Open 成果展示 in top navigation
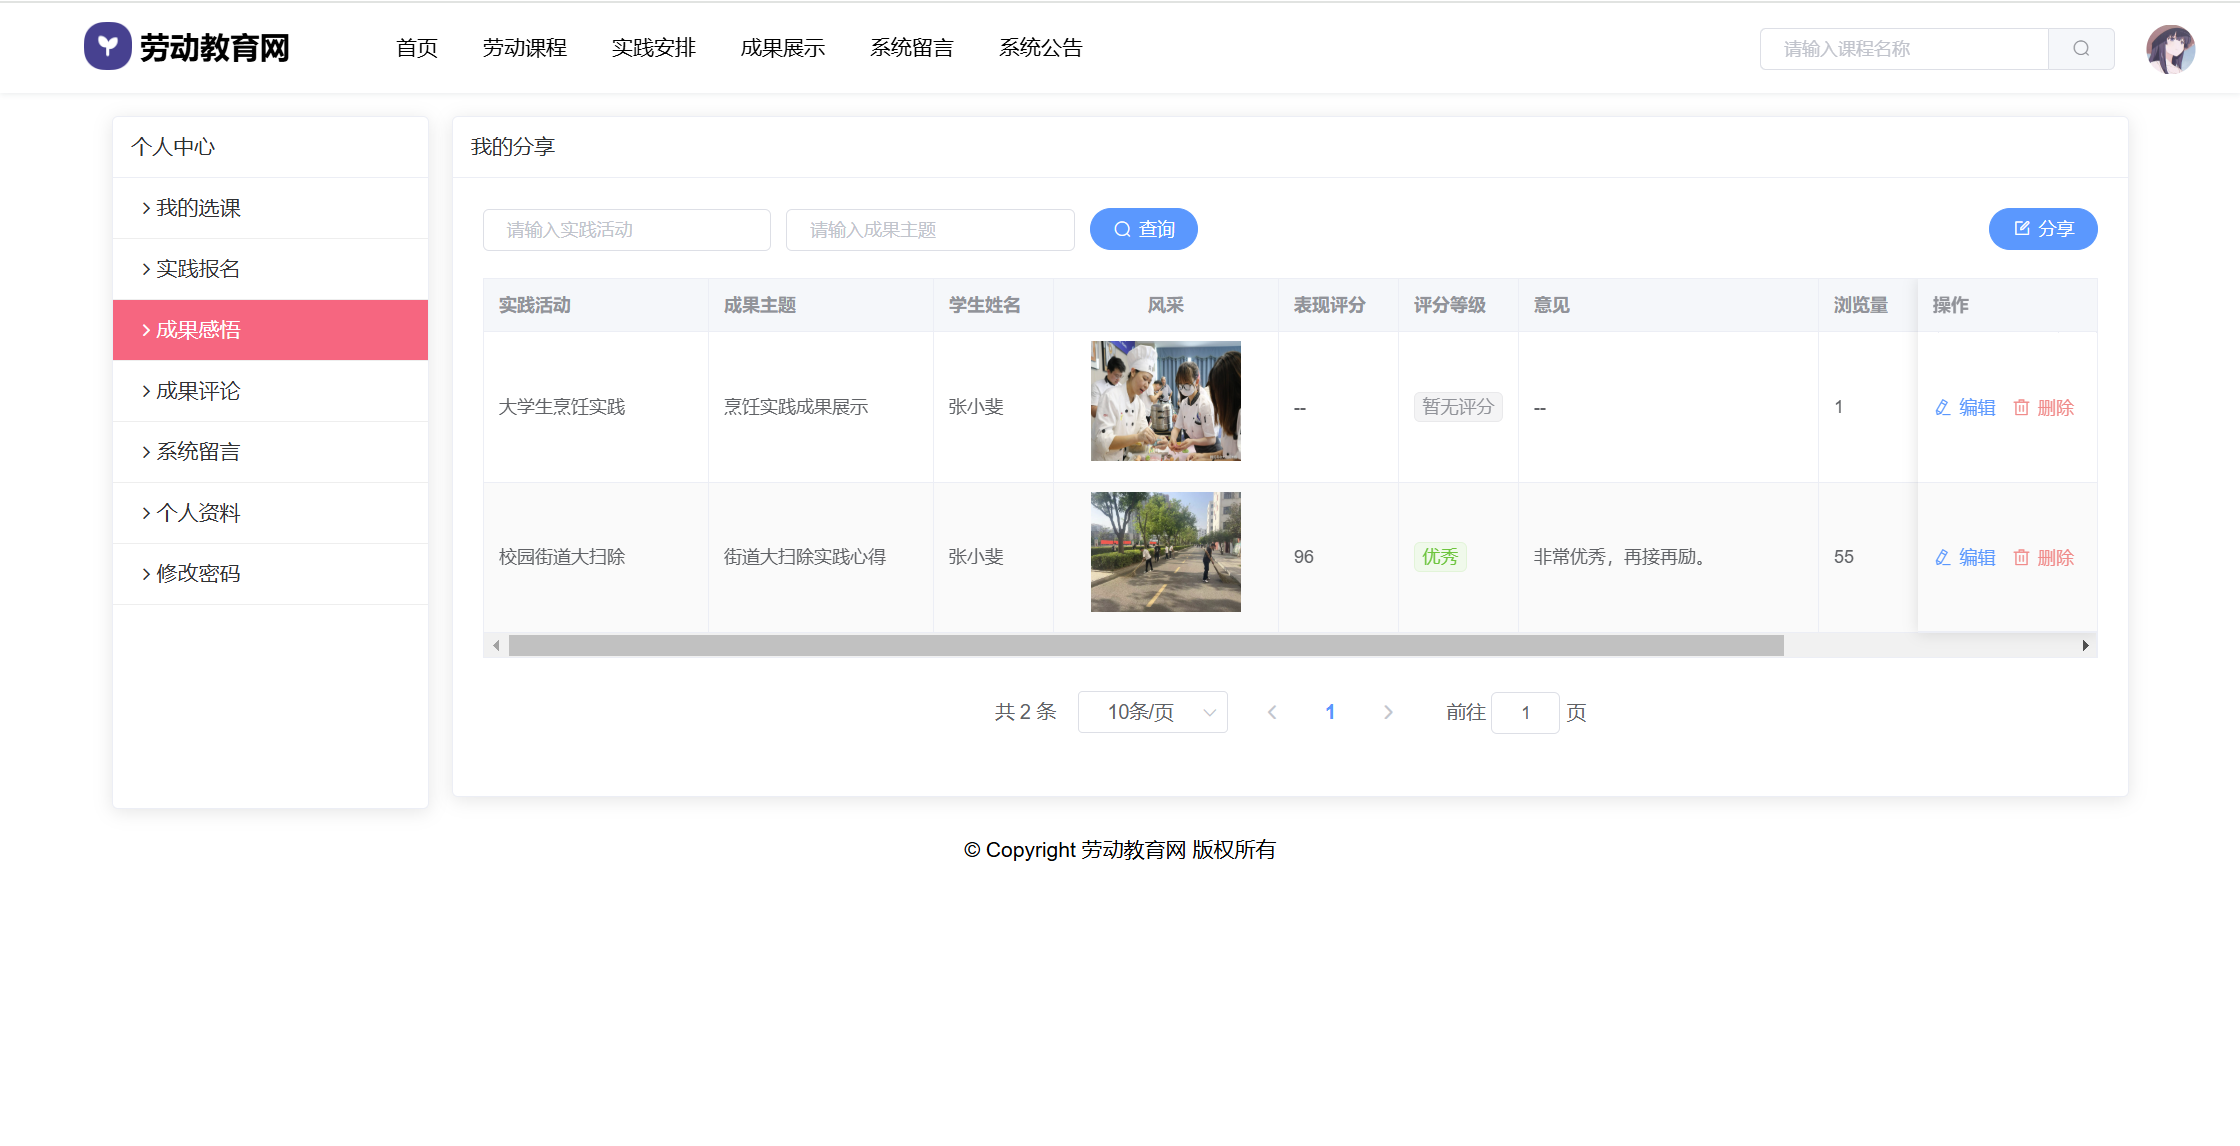The height and width of the screenshot is (1146, 2240). (782, 48)
